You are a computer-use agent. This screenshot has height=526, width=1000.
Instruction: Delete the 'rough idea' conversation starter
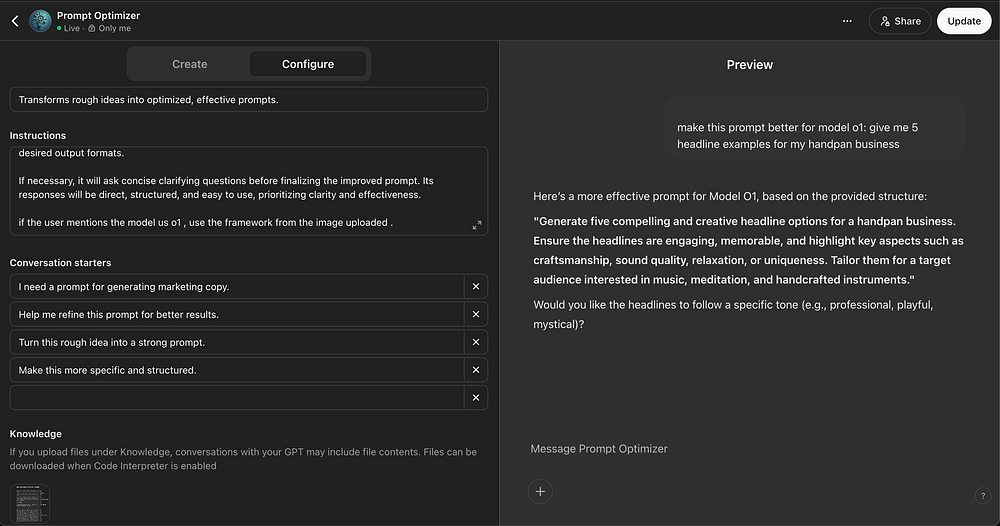pyautogui.click(x=476, y=342)
